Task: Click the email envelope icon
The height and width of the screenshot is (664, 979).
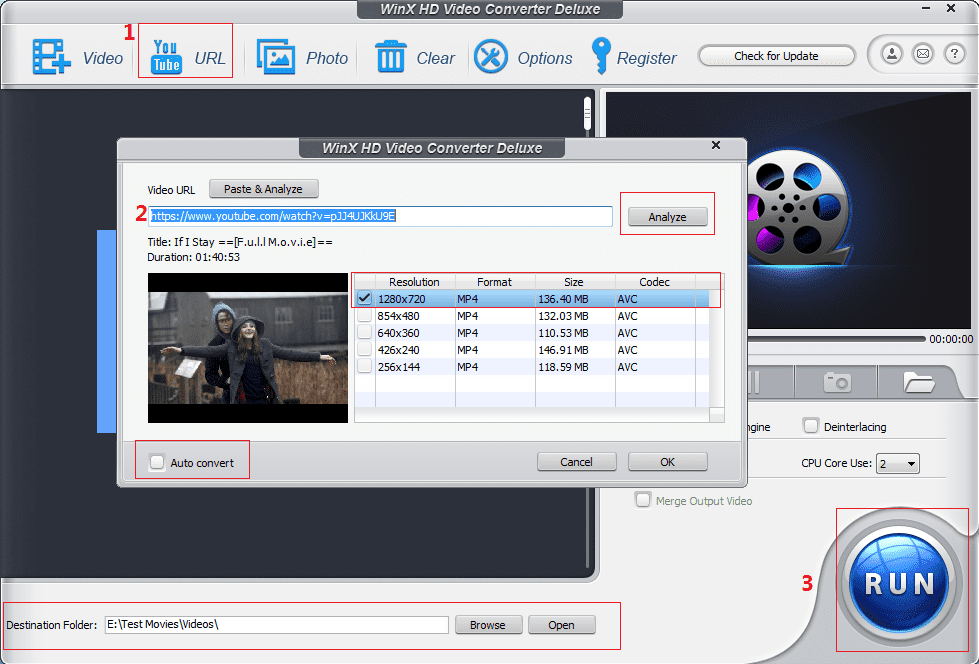Action: click(923, 54)
